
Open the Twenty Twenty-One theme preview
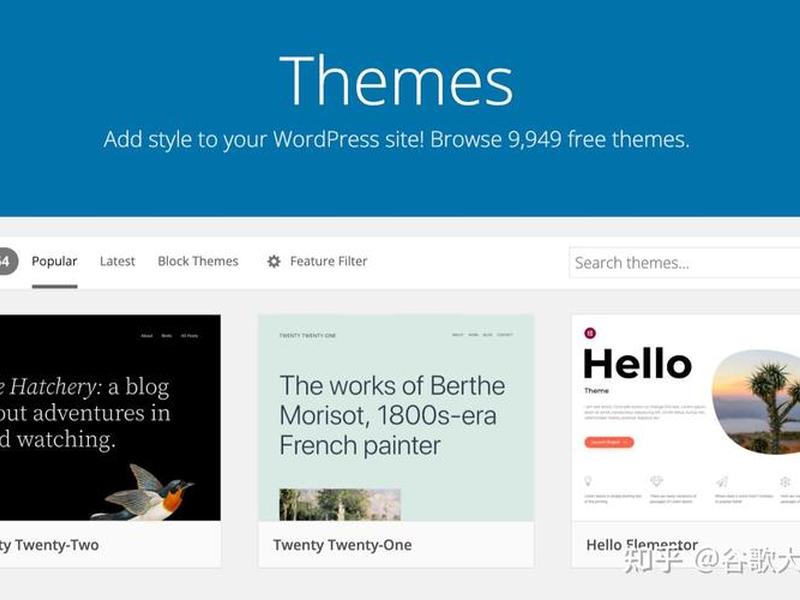[x=396, y=418]
